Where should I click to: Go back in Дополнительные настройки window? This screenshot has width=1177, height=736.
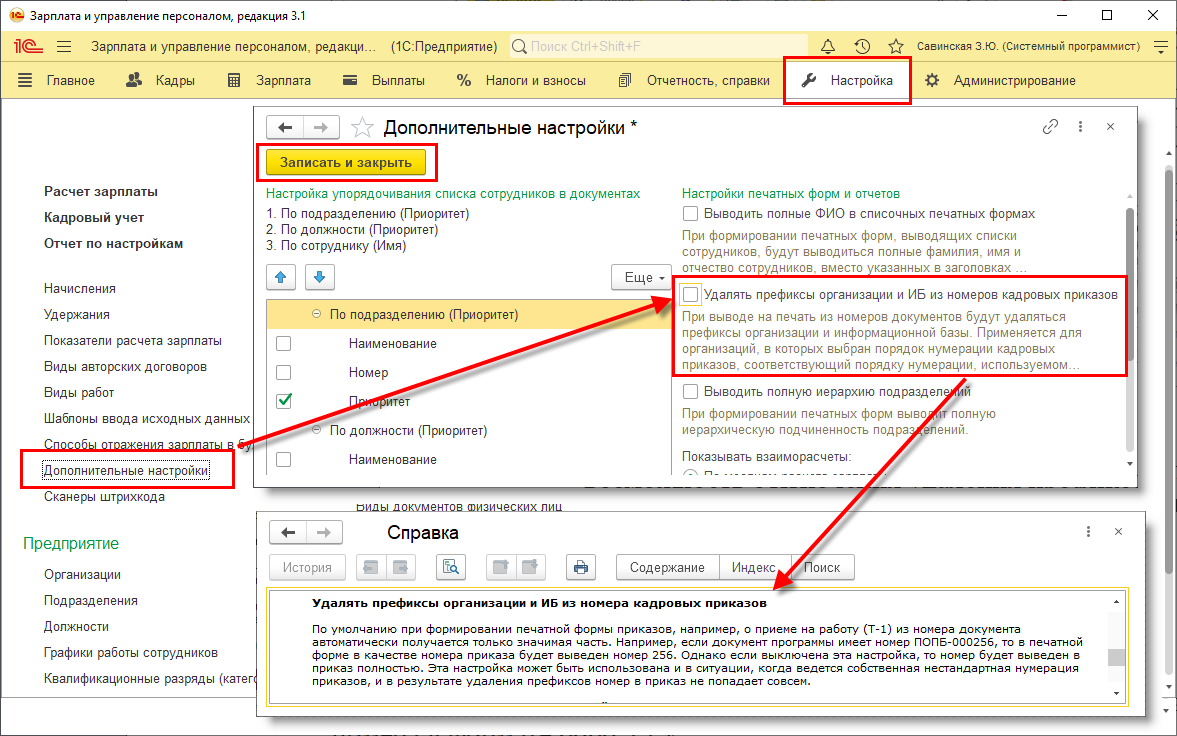[x=284, y=127]
